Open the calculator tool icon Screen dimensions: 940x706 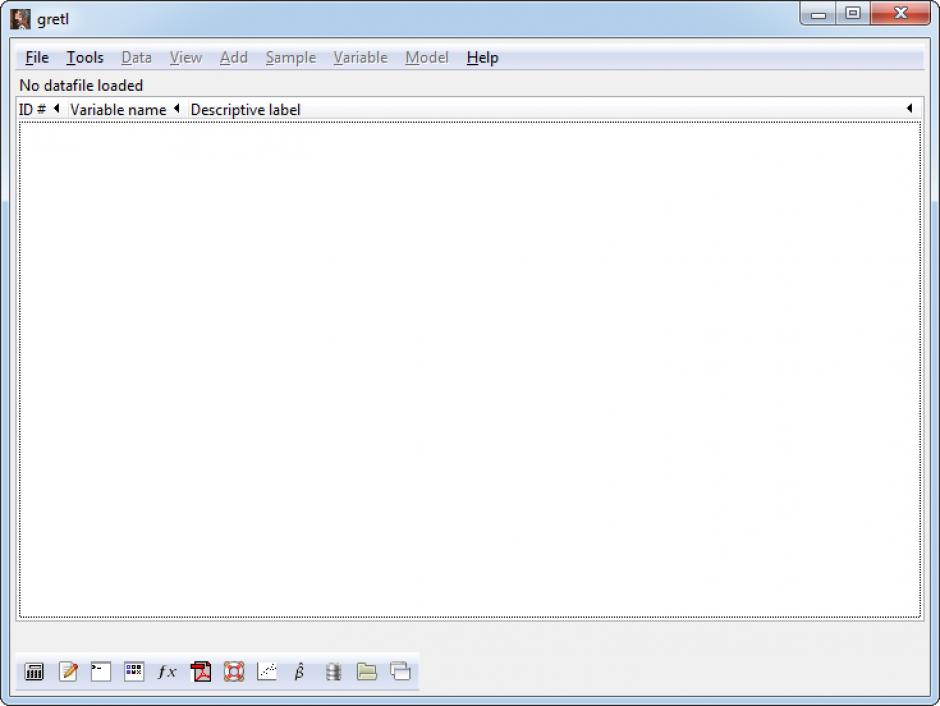click(34, 671)
